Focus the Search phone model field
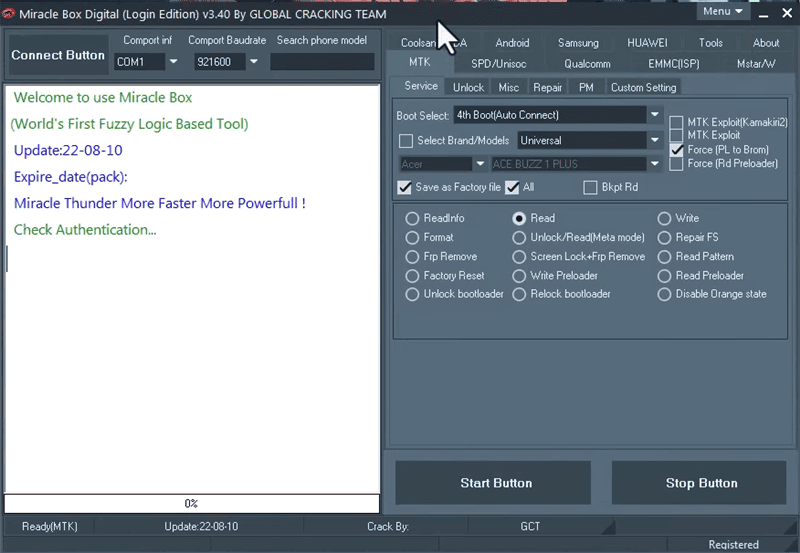The width and height of the screenshot is (800, 553). 322,62
